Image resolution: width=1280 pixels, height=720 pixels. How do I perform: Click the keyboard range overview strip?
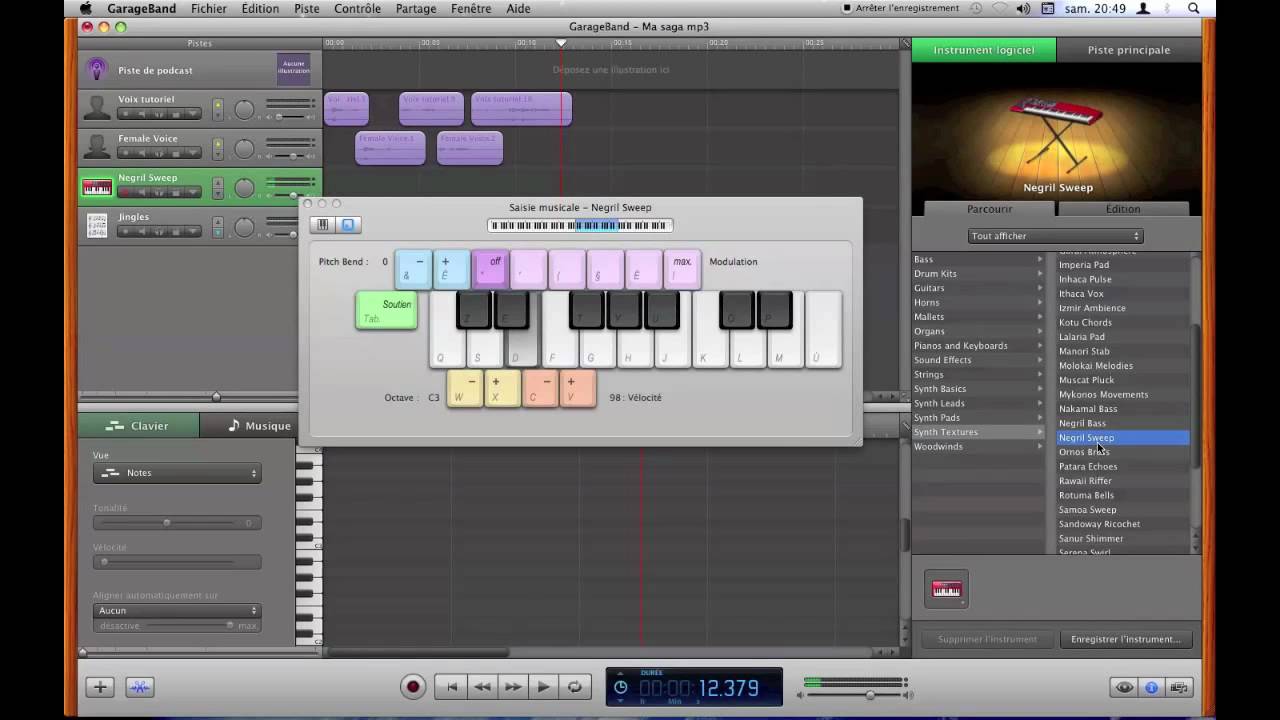(x=580, y=226)
